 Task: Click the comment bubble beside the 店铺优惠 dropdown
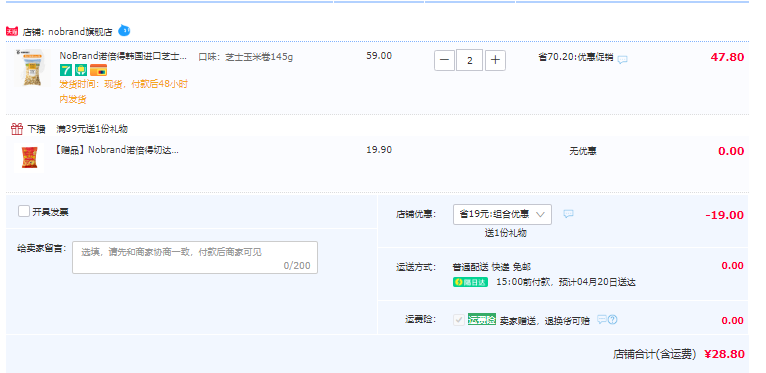[x=568, y=214]
